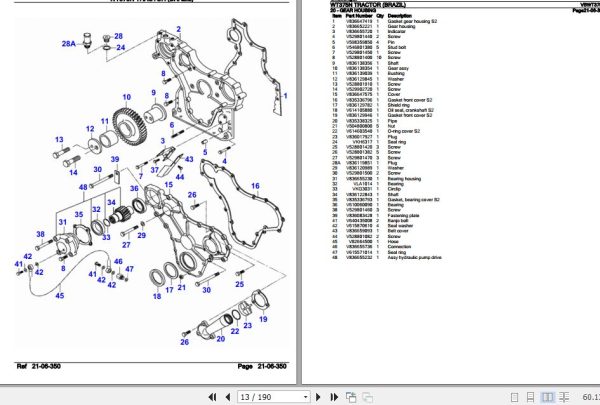Click the 'Gasket gear housing S2' description

pyautogui.click(x=412, y=21)
